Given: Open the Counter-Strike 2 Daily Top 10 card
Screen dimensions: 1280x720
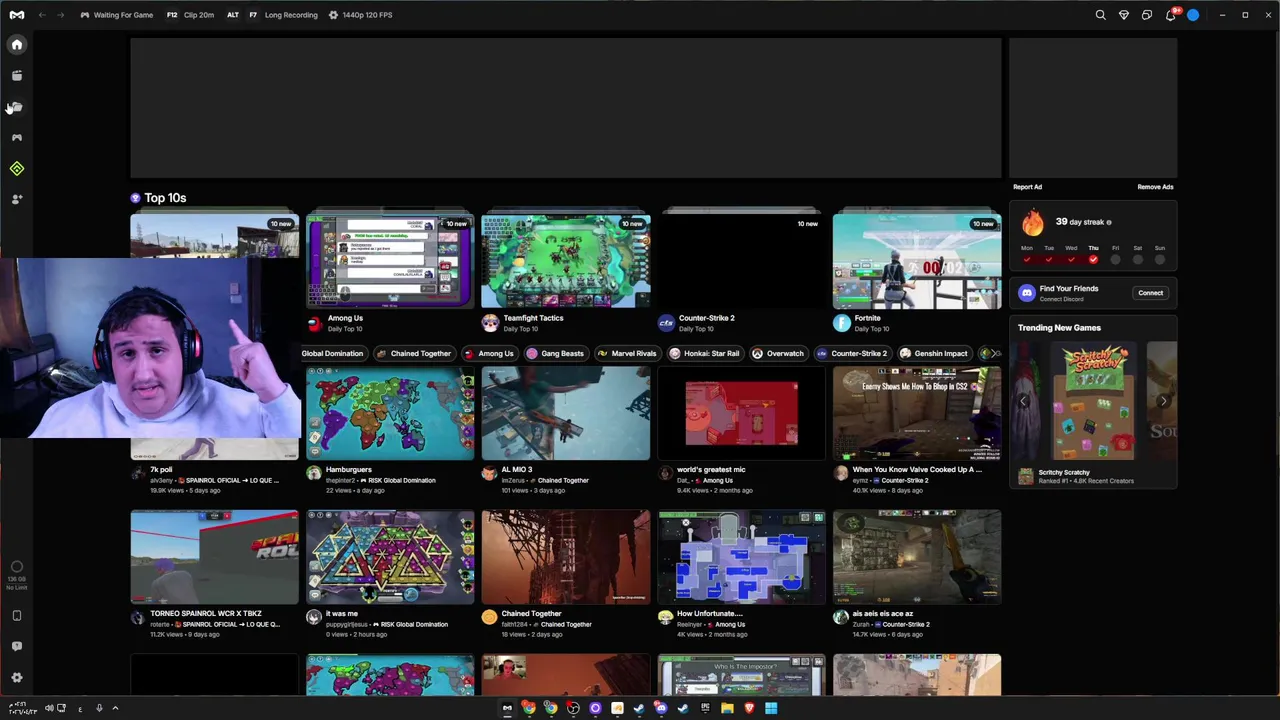Looking at the screenshot, I should coord(741,270).
